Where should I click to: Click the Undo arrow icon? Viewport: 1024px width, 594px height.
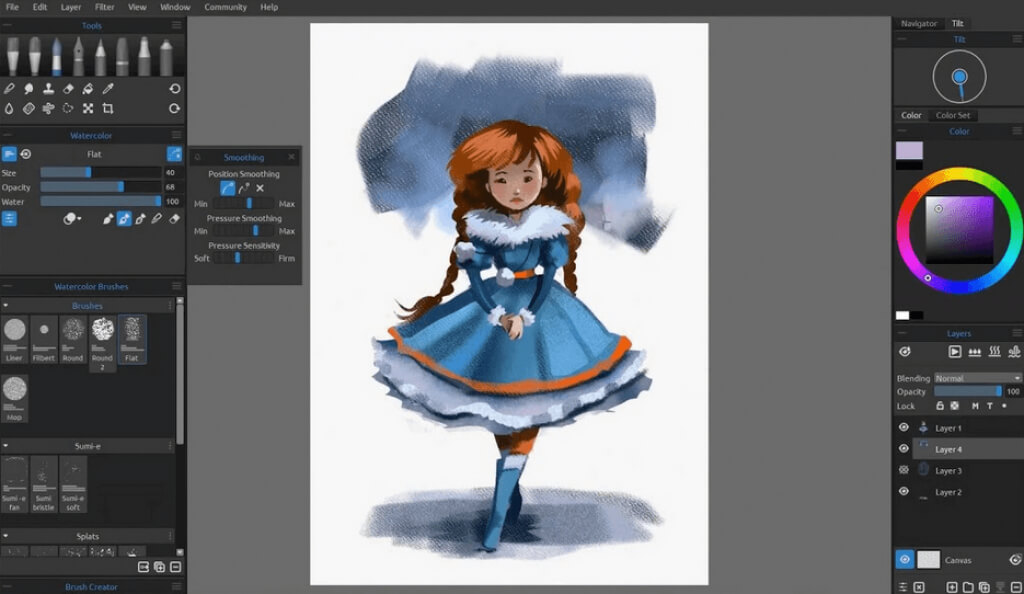tap(175, 89)
